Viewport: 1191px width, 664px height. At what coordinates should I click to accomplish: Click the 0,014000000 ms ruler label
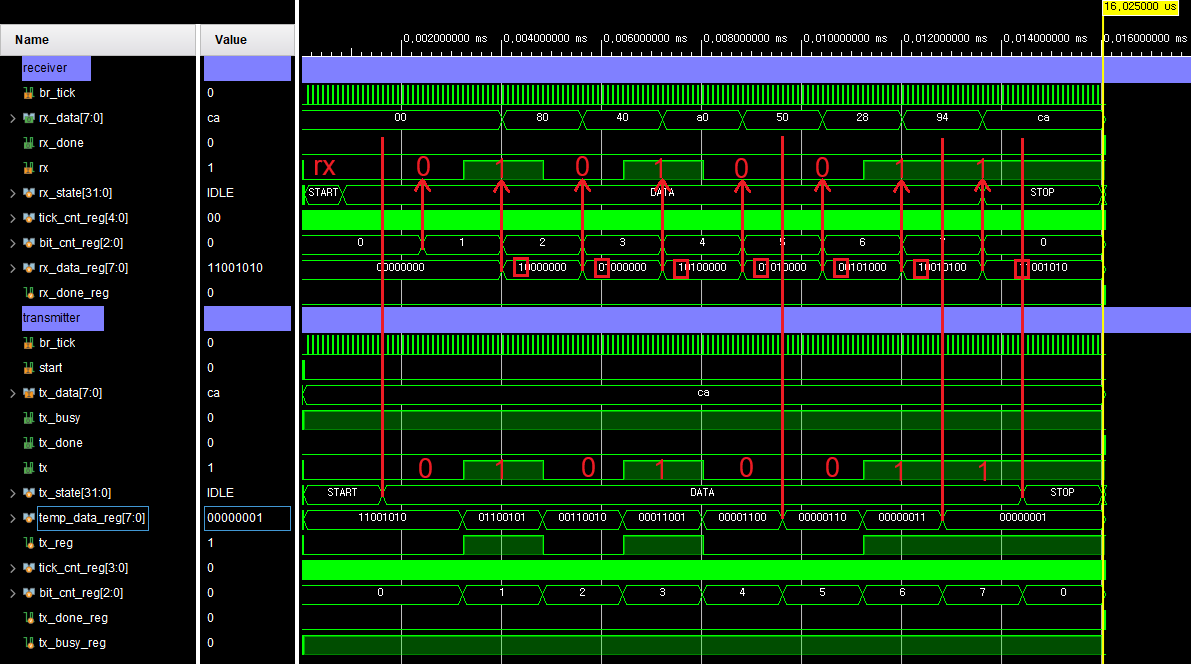tap(1045, 38)
